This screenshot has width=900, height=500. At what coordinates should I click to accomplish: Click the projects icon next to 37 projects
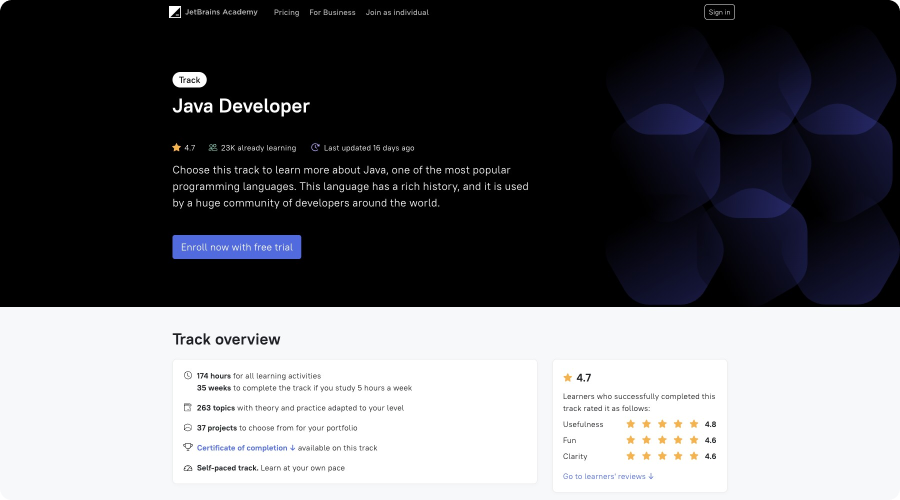(188, 428)
